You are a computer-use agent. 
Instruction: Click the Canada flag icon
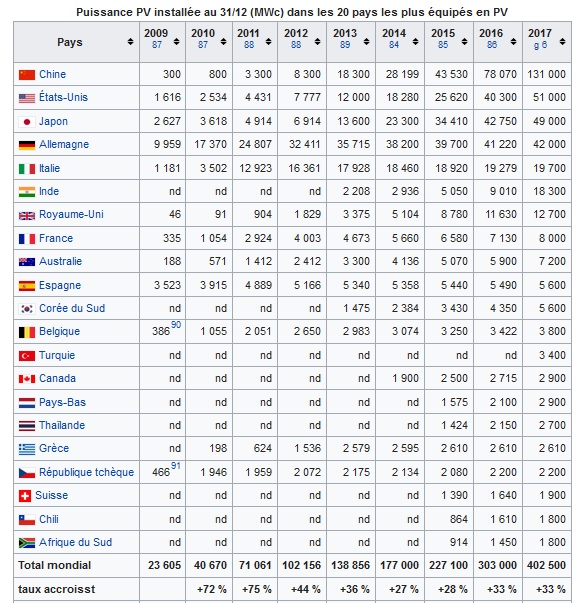27,379
